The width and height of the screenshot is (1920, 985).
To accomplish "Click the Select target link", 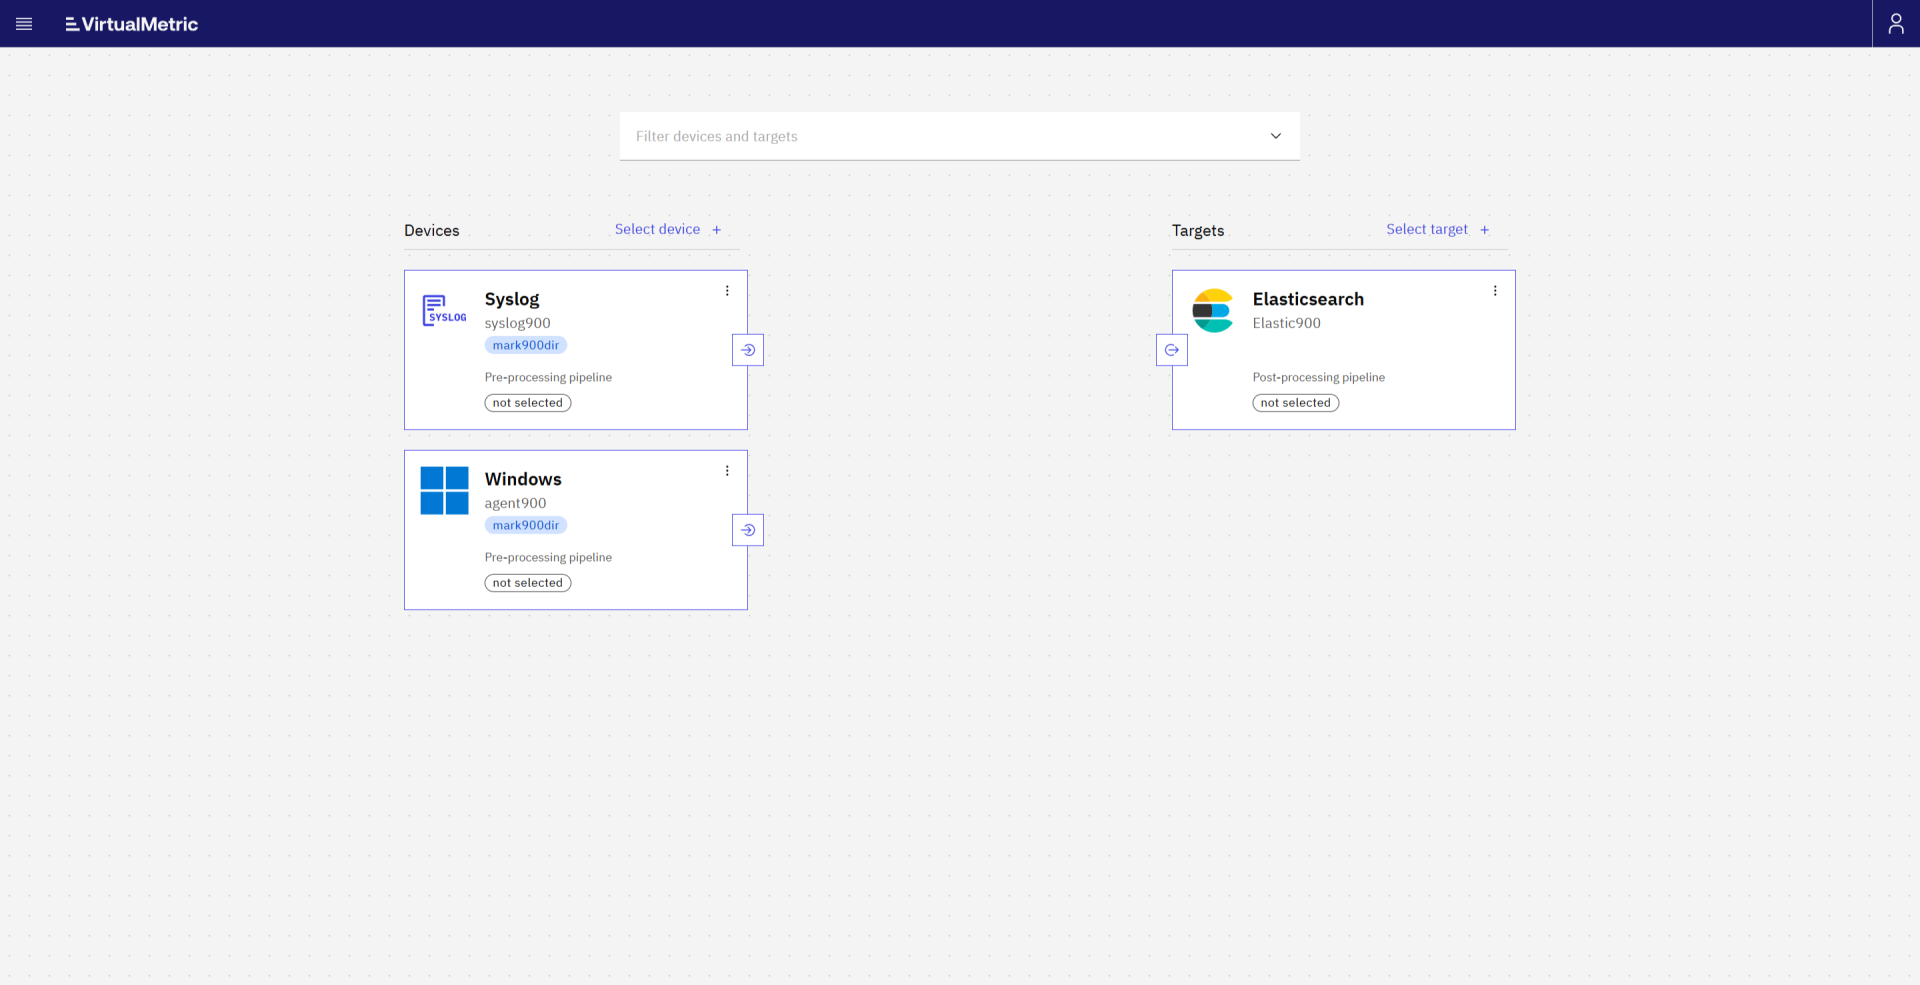I will coord(1426,229).
